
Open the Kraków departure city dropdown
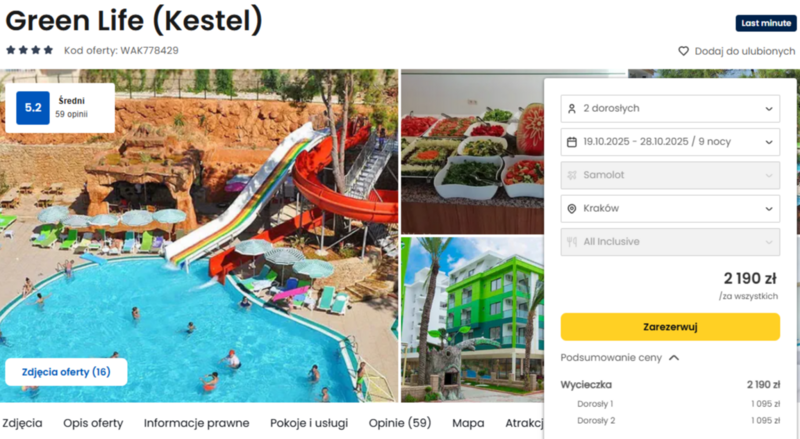pyautogui.click(x=670, y=209)
